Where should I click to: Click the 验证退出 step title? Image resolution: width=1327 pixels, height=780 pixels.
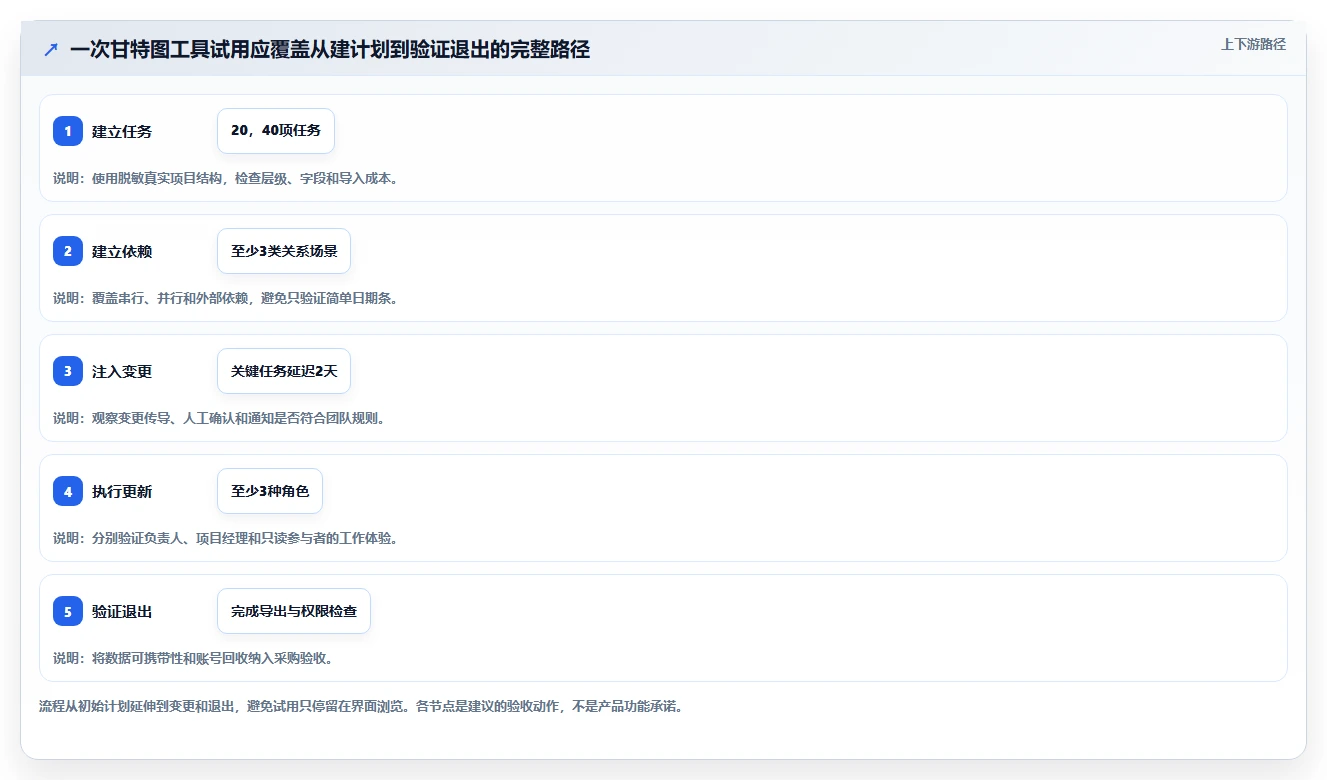pyautogui.click(x=122, y=611)
